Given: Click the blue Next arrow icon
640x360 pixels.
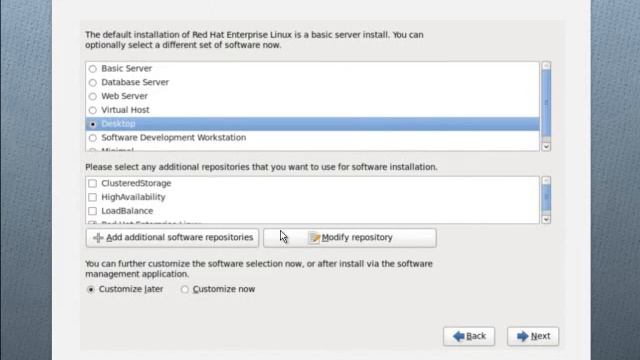Looking at the screenshot, I should point(522,336).
